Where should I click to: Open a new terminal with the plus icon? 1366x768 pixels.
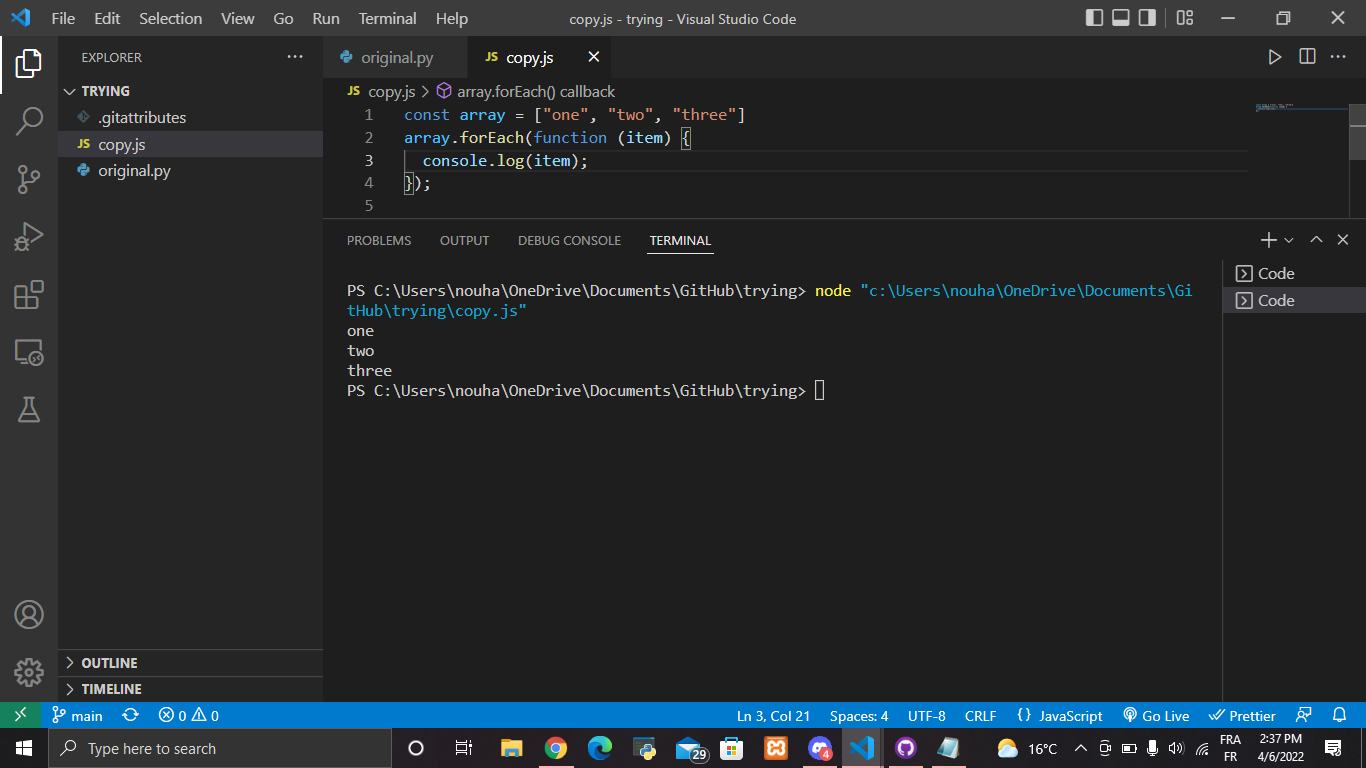(1266, 240)
